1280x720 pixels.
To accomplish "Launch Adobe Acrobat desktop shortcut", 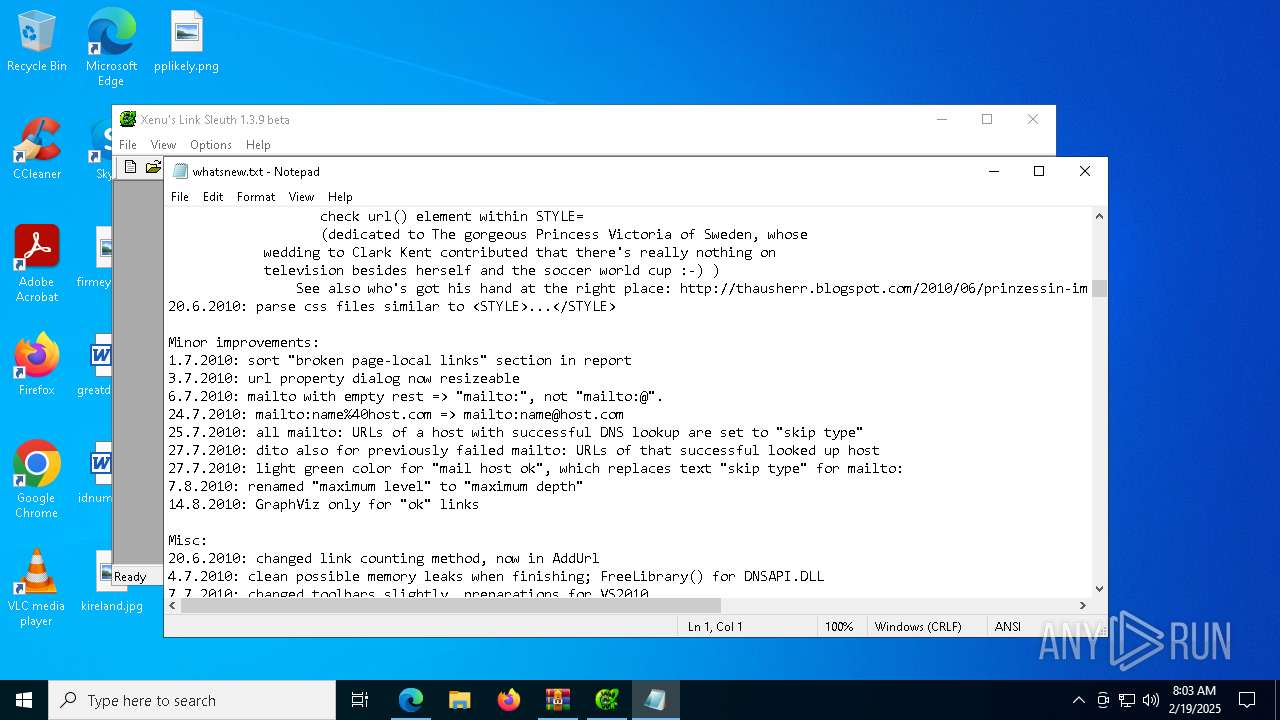I will (x=37, y=264).
